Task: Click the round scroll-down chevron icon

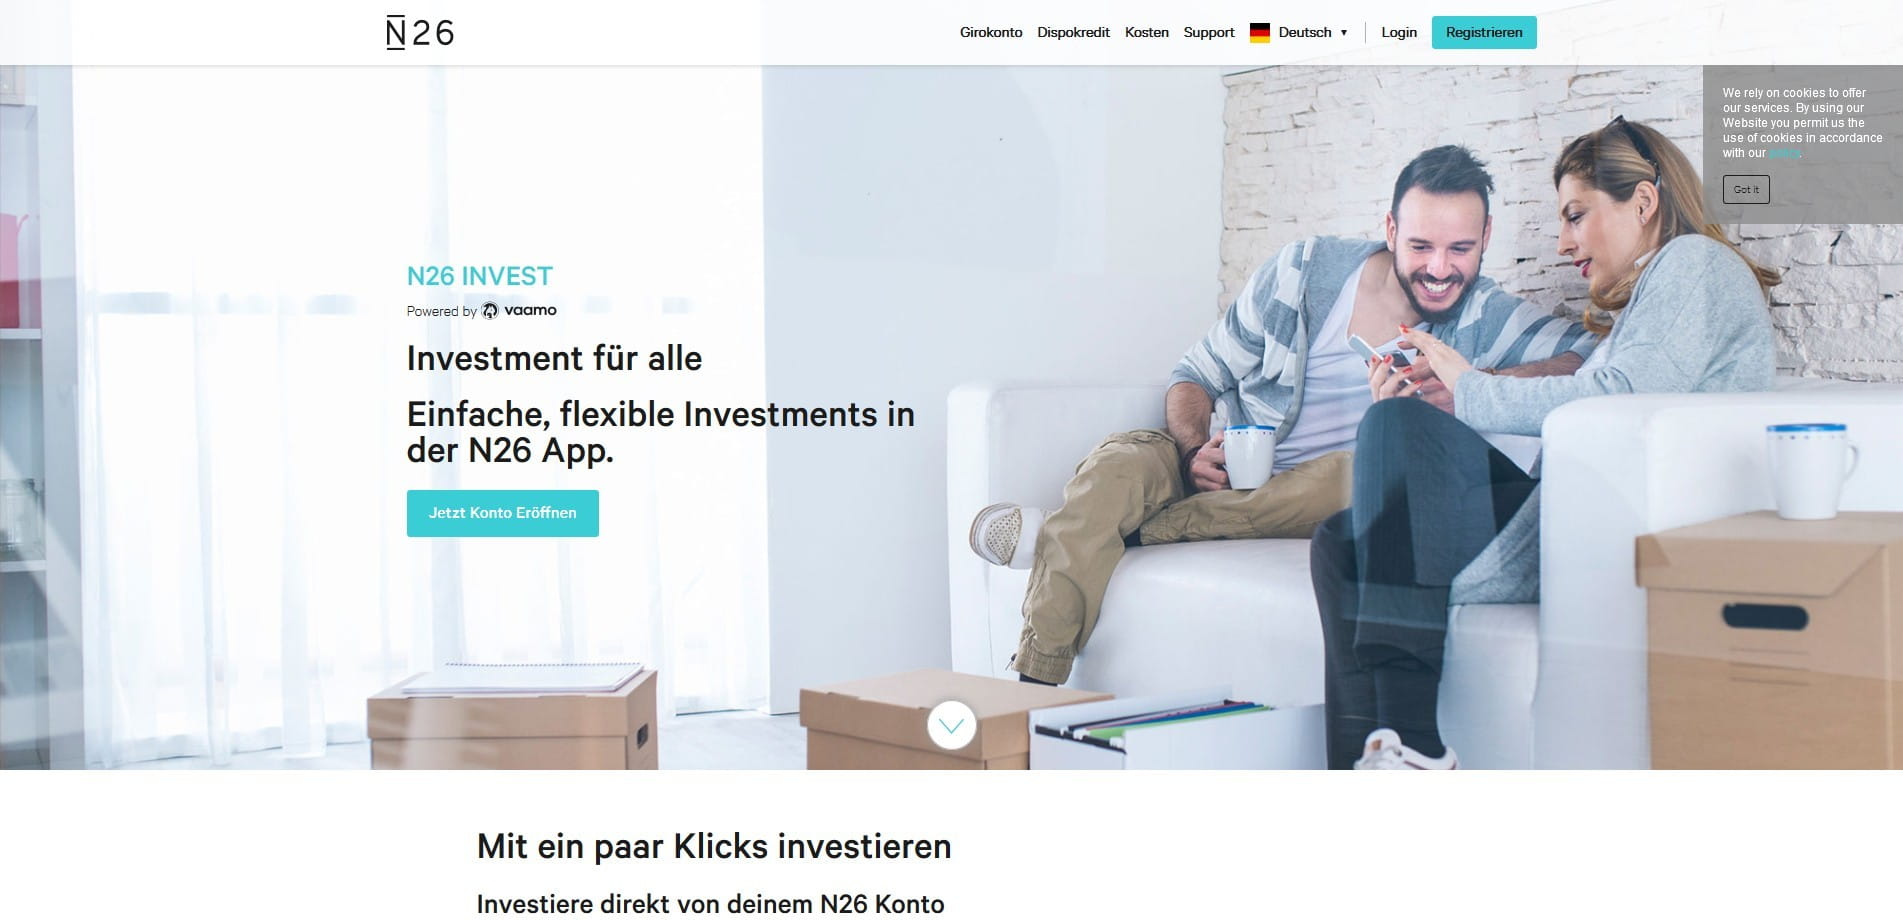Action: [x=951, y=725]
